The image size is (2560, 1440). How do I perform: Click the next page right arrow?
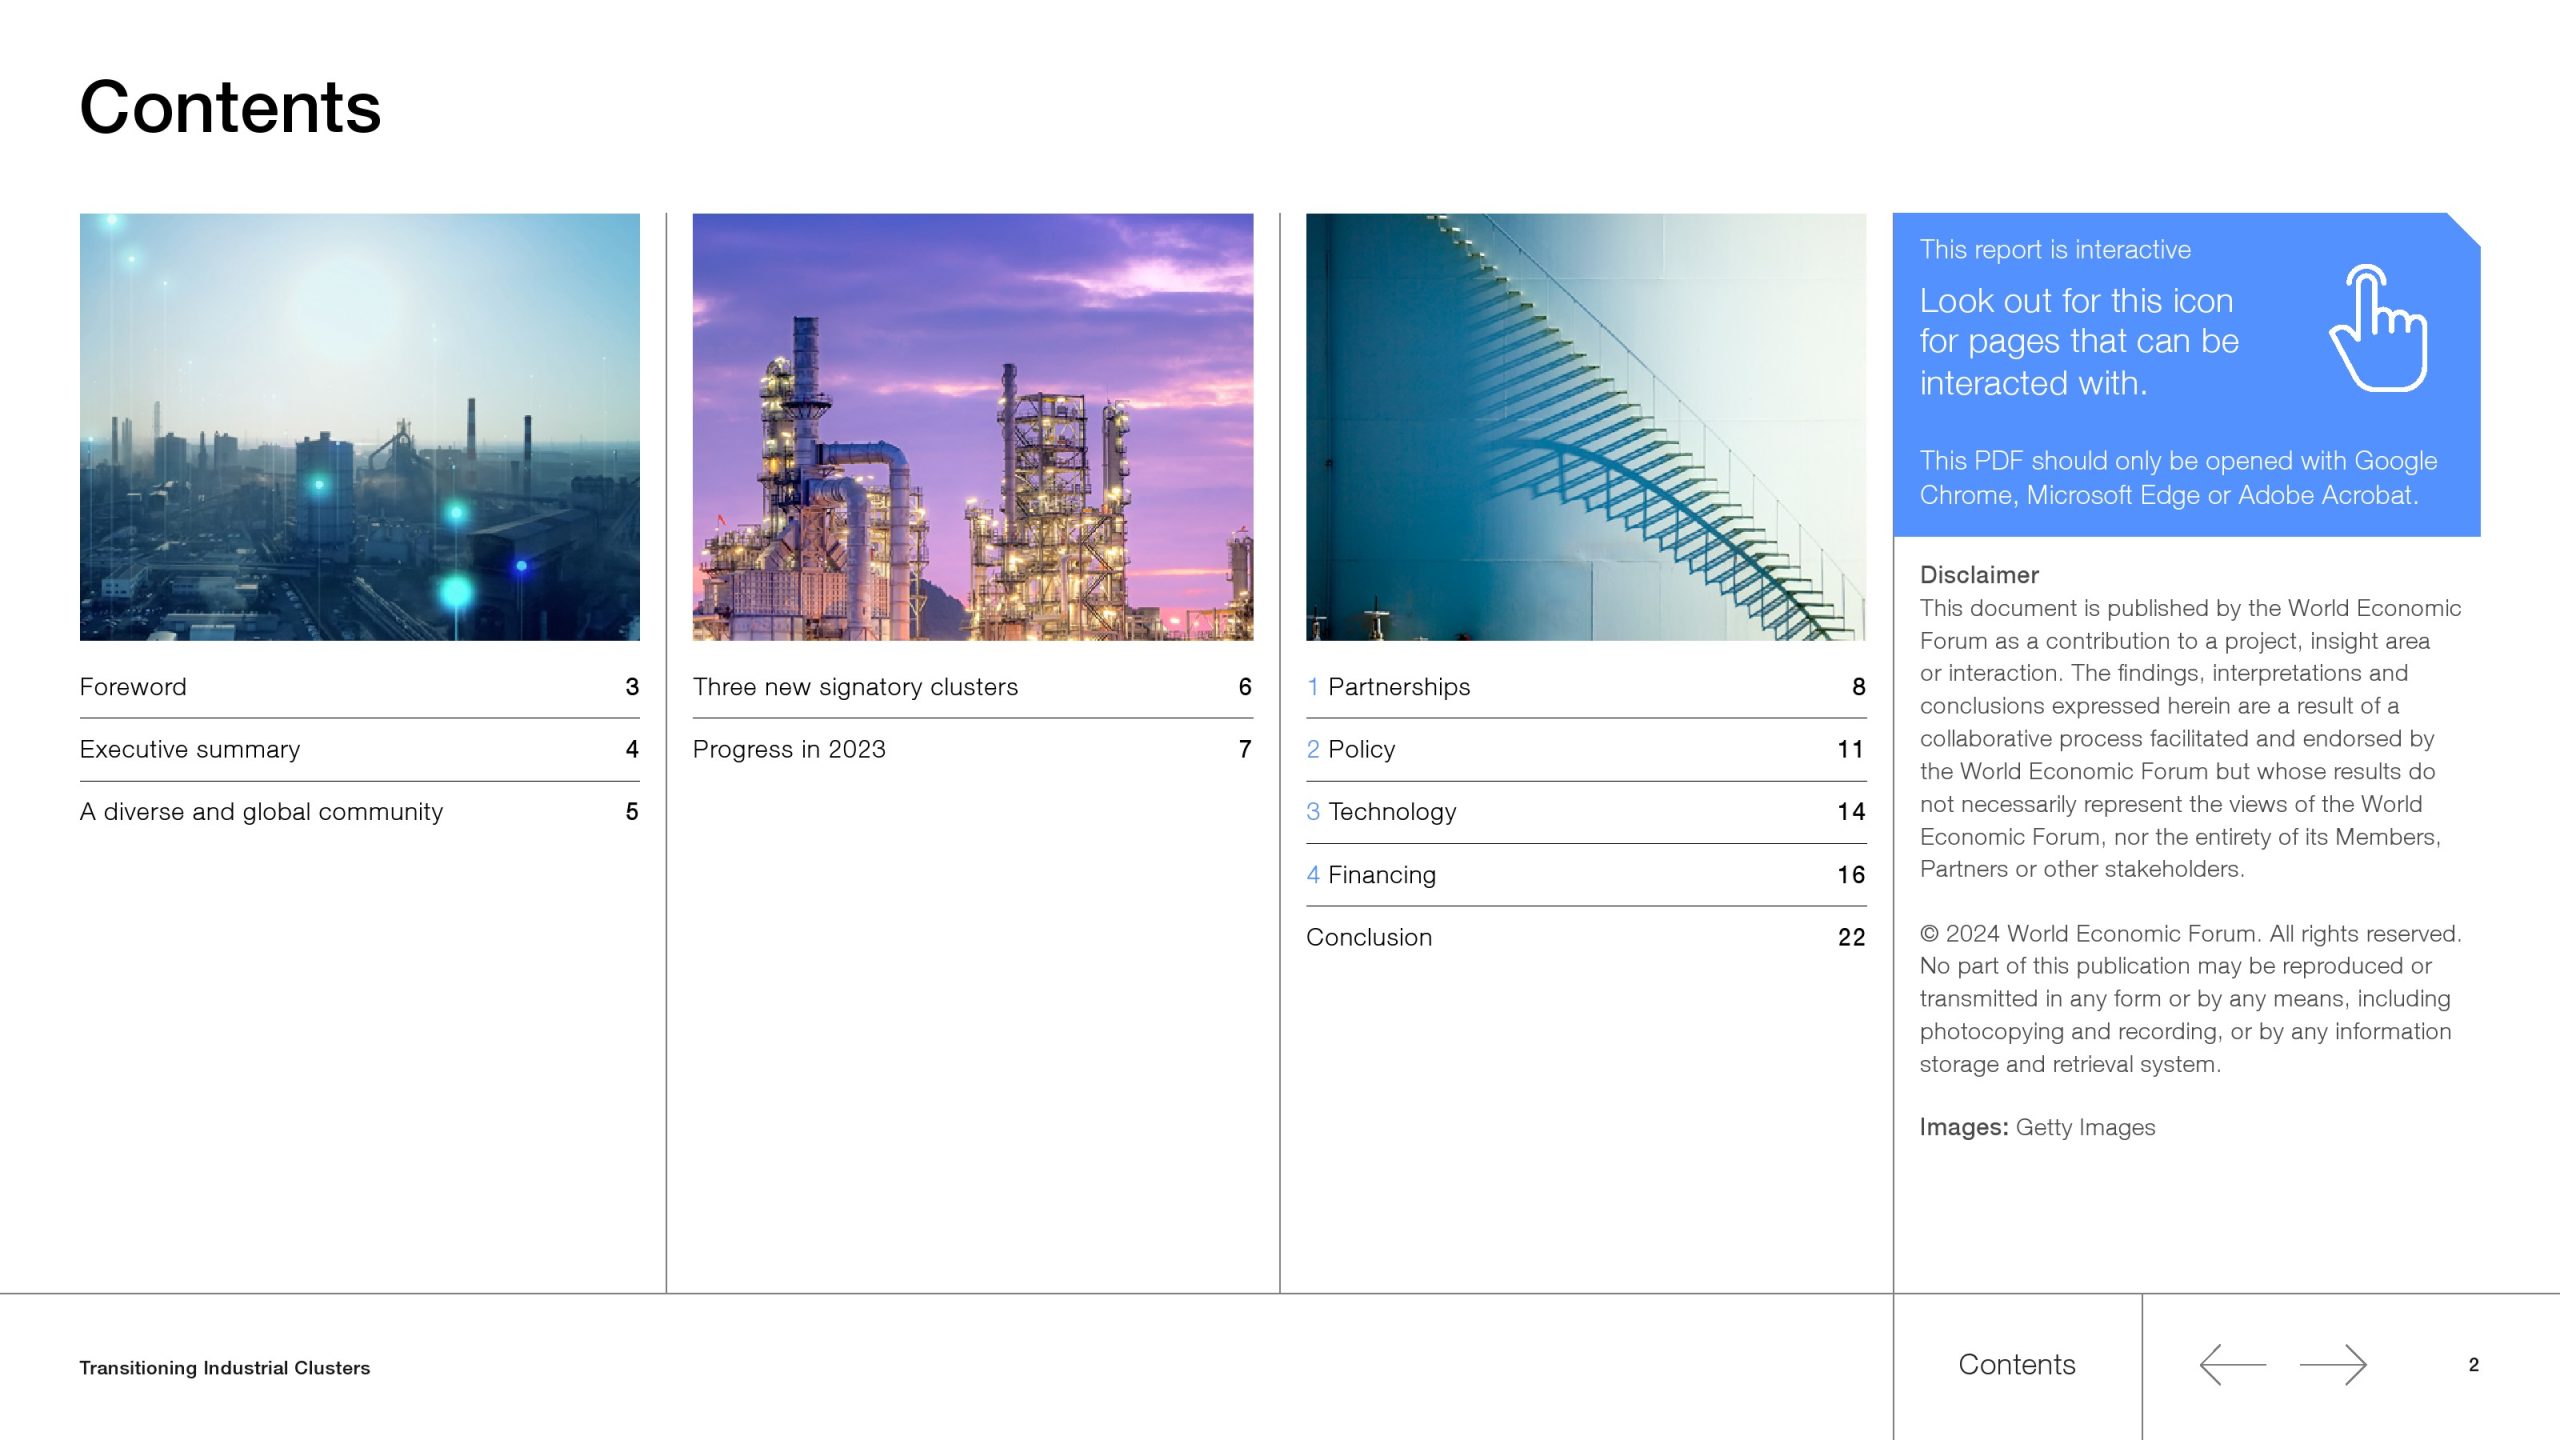tap(2333, 1365)
